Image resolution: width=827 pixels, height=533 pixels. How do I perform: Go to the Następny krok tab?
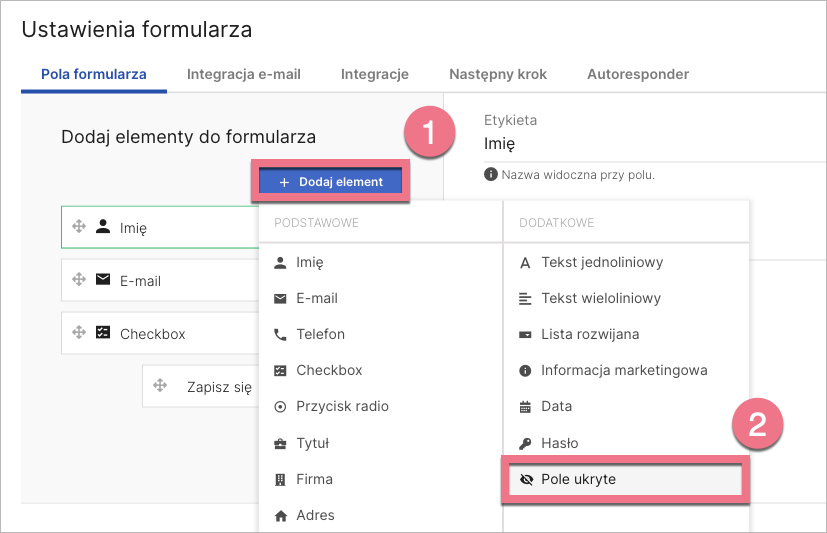click(498, 74)
